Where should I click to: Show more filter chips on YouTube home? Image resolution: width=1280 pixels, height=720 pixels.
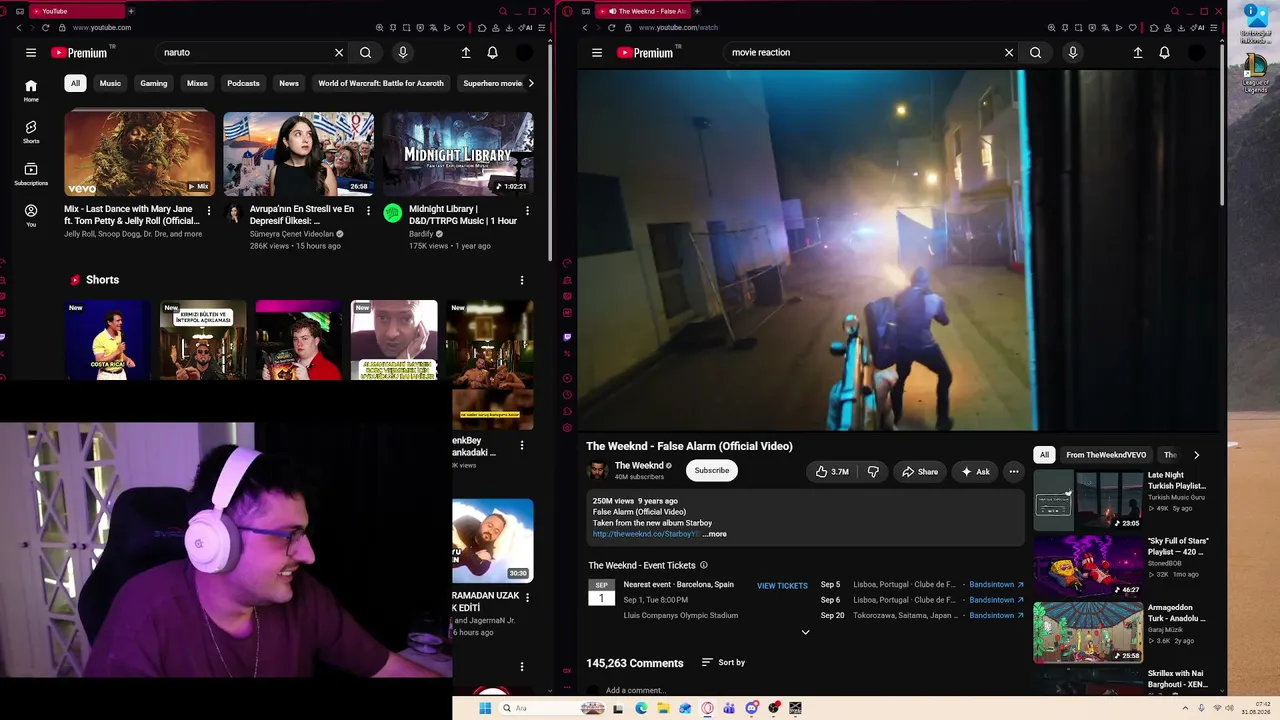click(x=530, y=83)
